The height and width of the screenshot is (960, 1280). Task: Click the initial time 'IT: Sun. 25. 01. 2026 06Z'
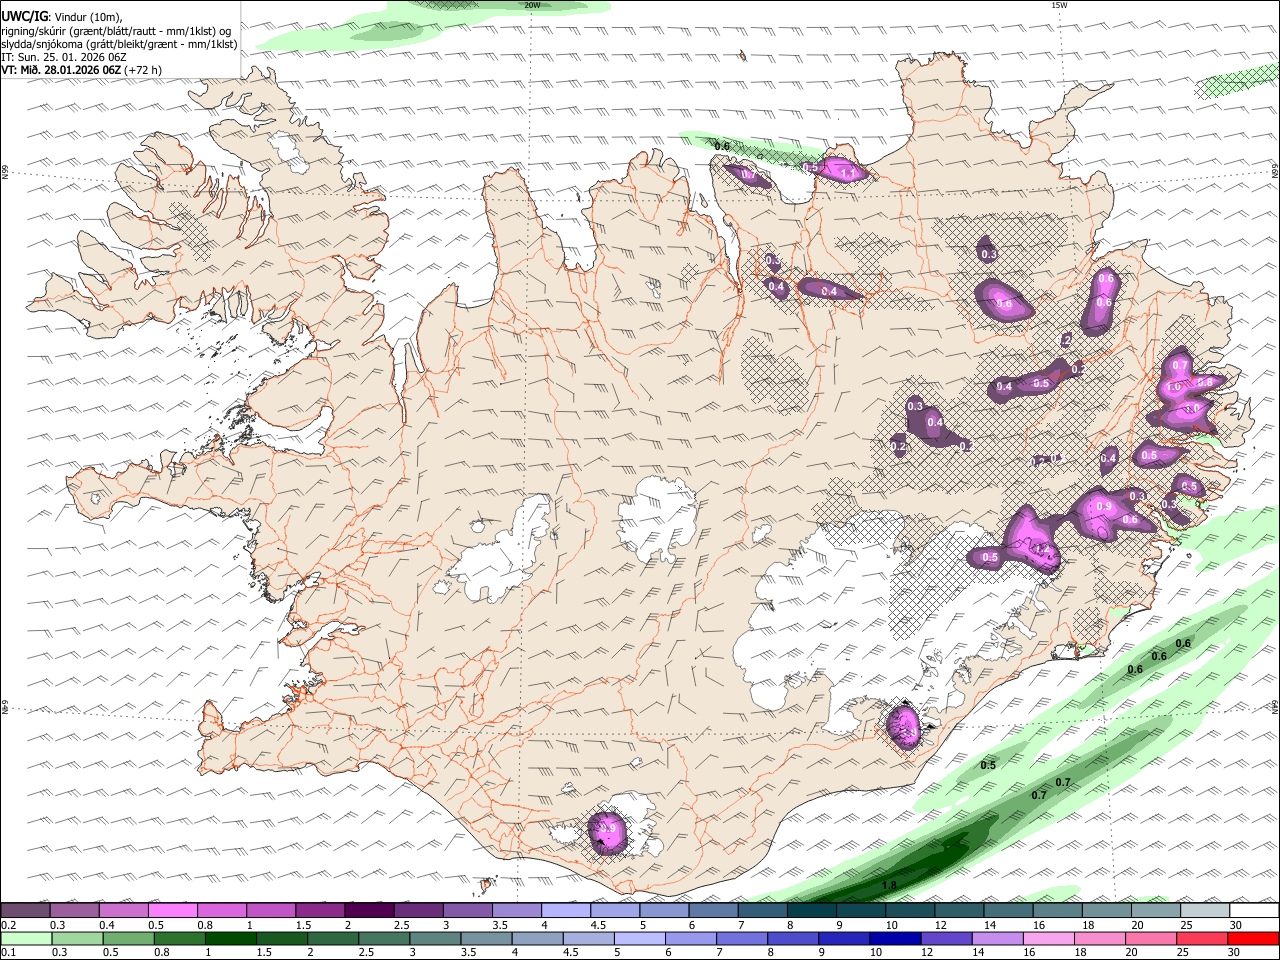click(64, 57)
